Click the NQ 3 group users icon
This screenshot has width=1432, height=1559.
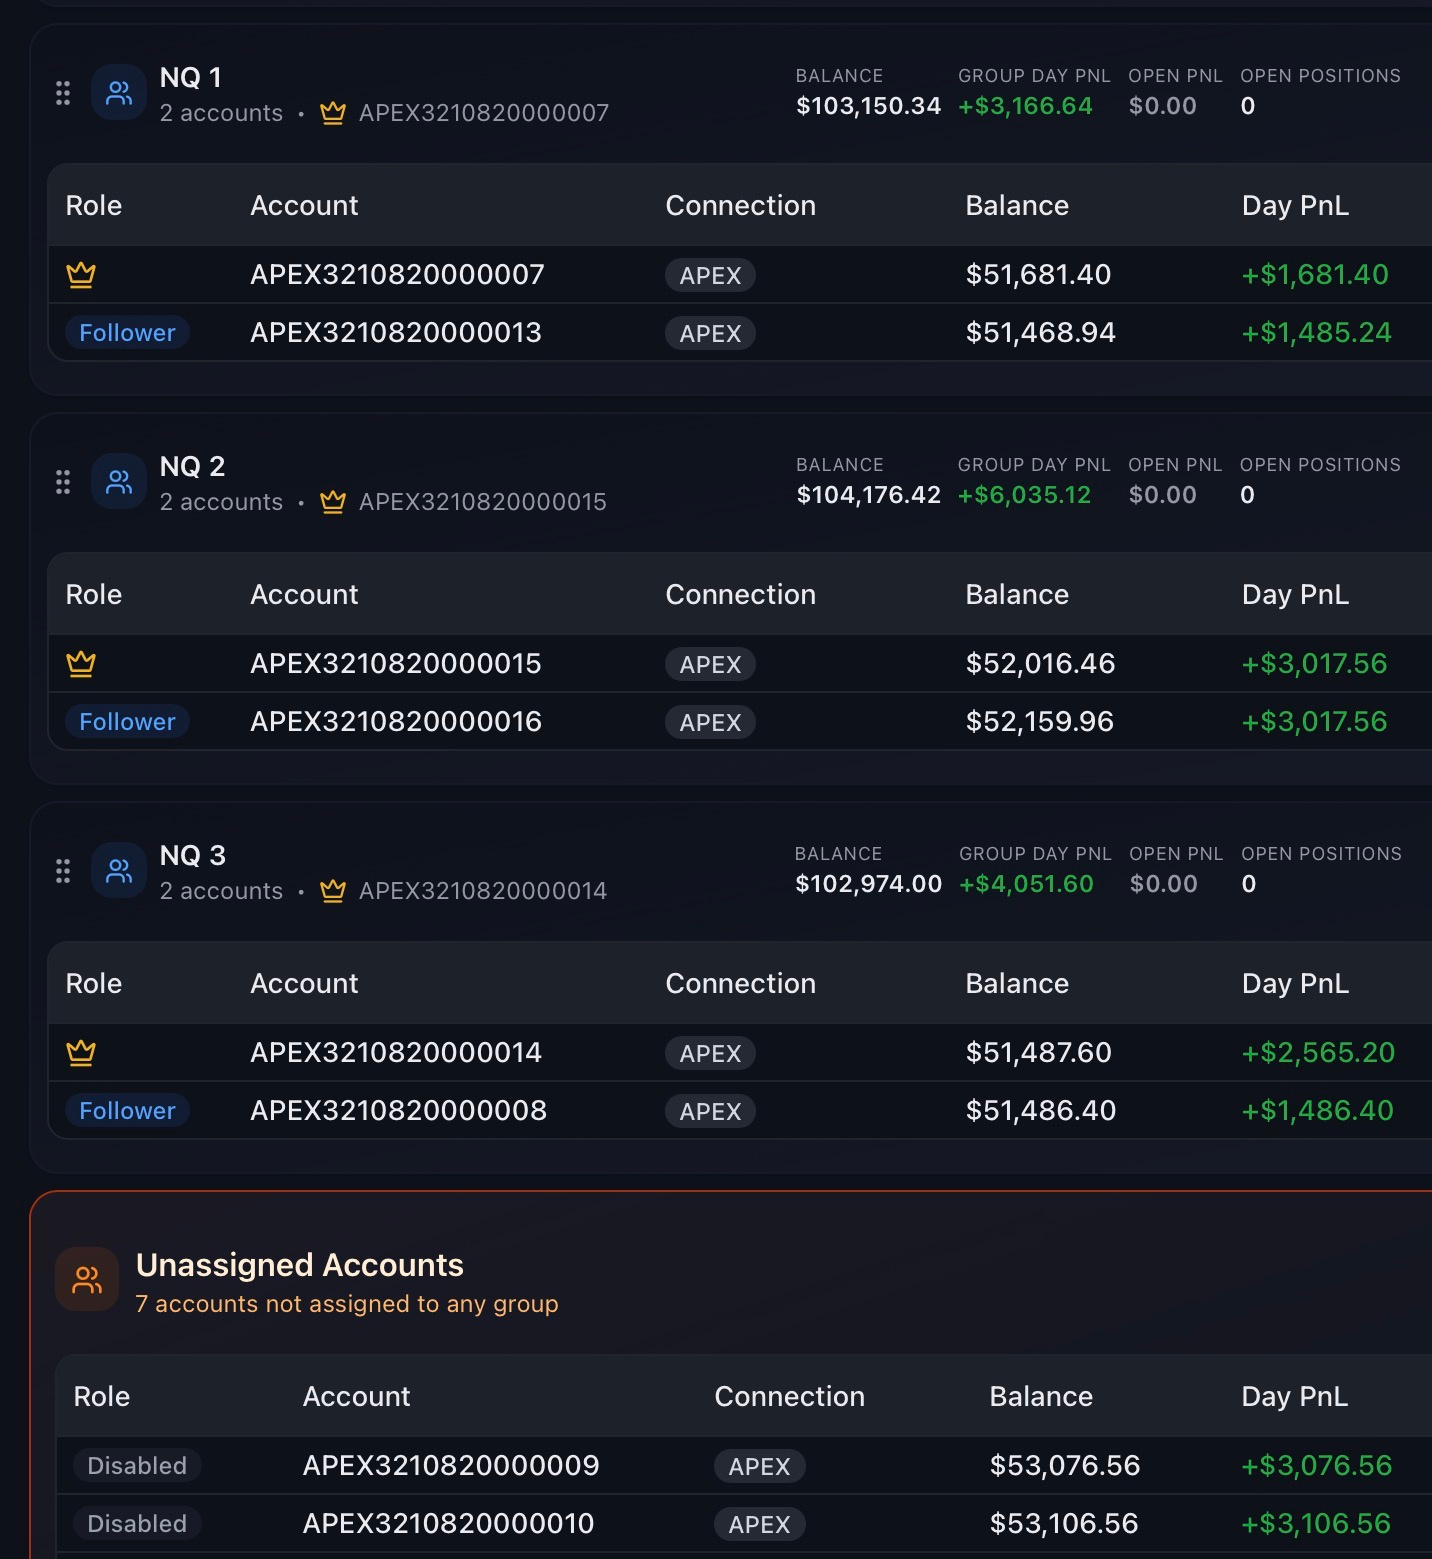119,871
